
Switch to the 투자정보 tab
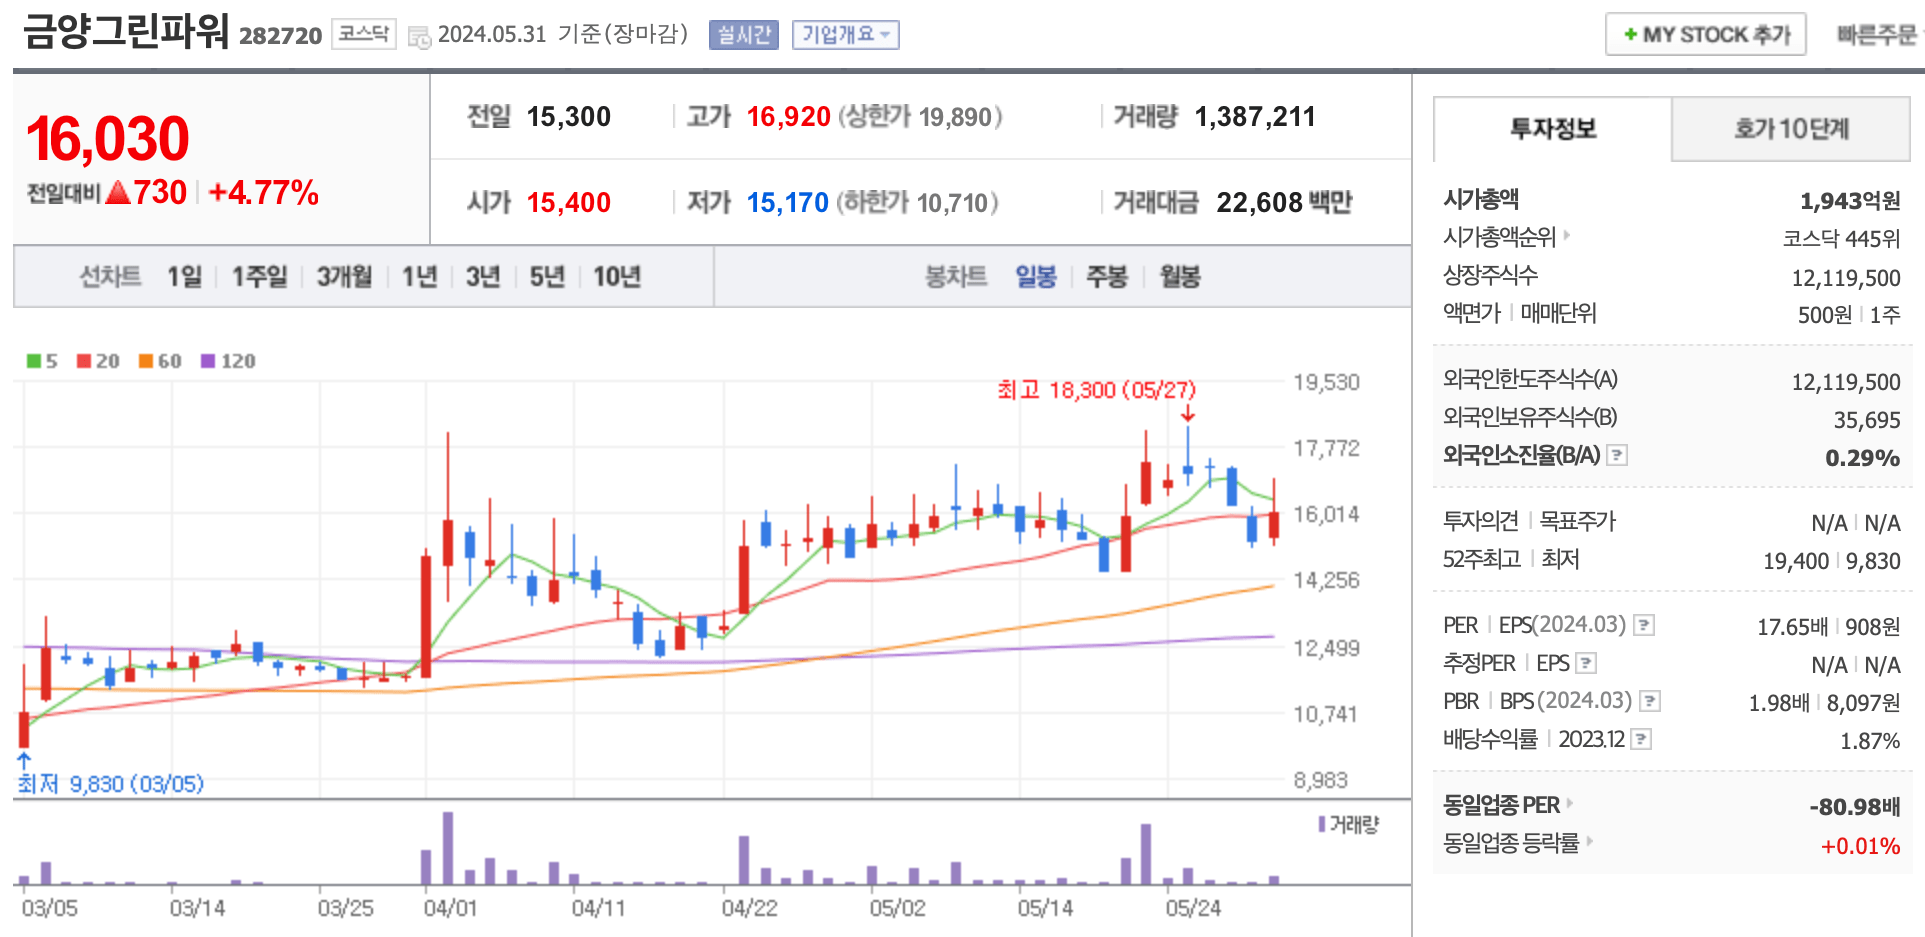[1553, 129]
